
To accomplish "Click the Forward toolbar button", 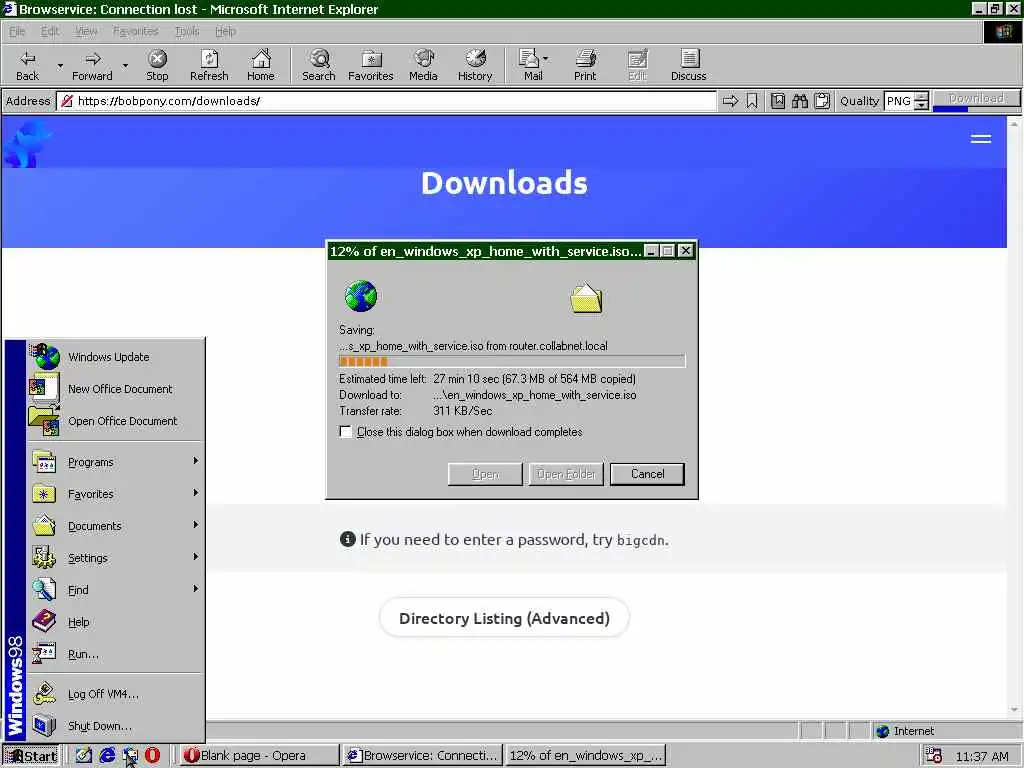I will 92,65.
